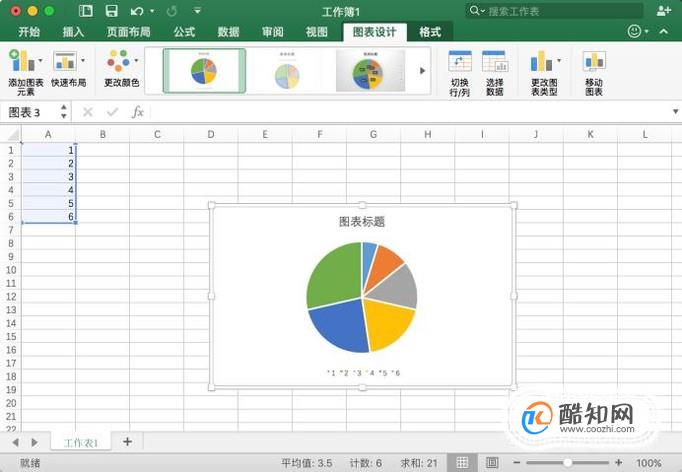
Task: Select the third gray-background pie chart style
Action: click(370, 71)
